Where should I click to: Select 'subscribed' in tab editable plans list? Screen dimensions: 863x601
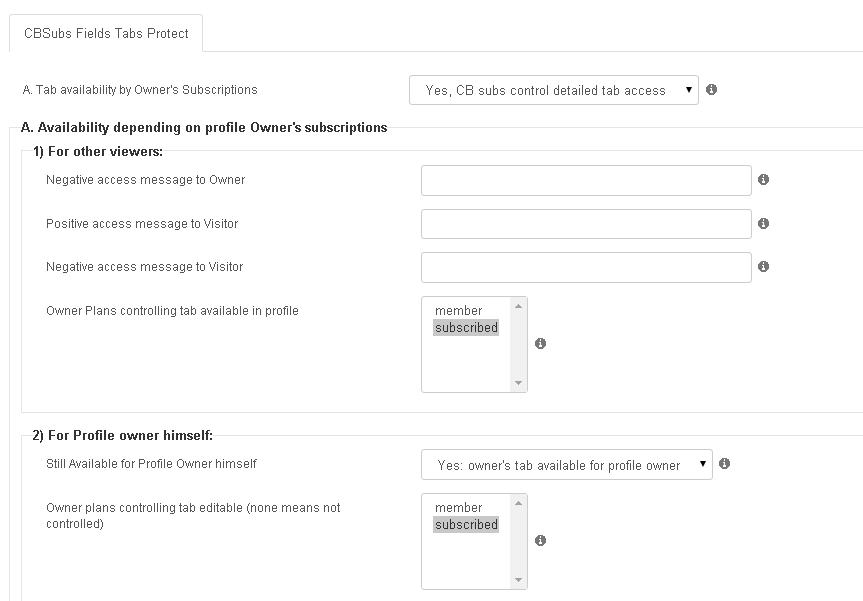pos(466,524)
